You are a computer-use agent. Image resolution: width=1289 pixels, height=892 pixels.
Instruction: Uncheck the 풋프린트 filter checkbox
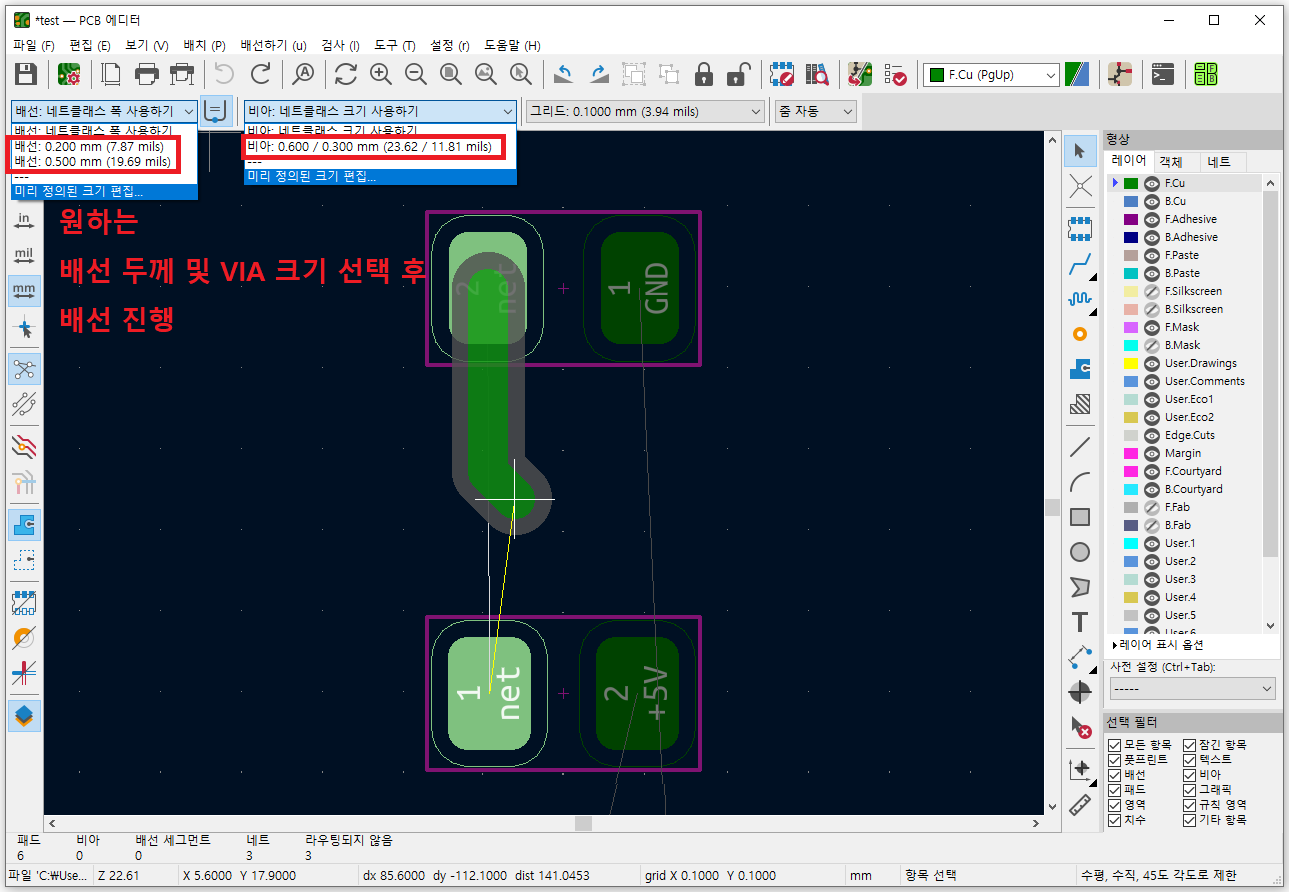pos(1114,760)
